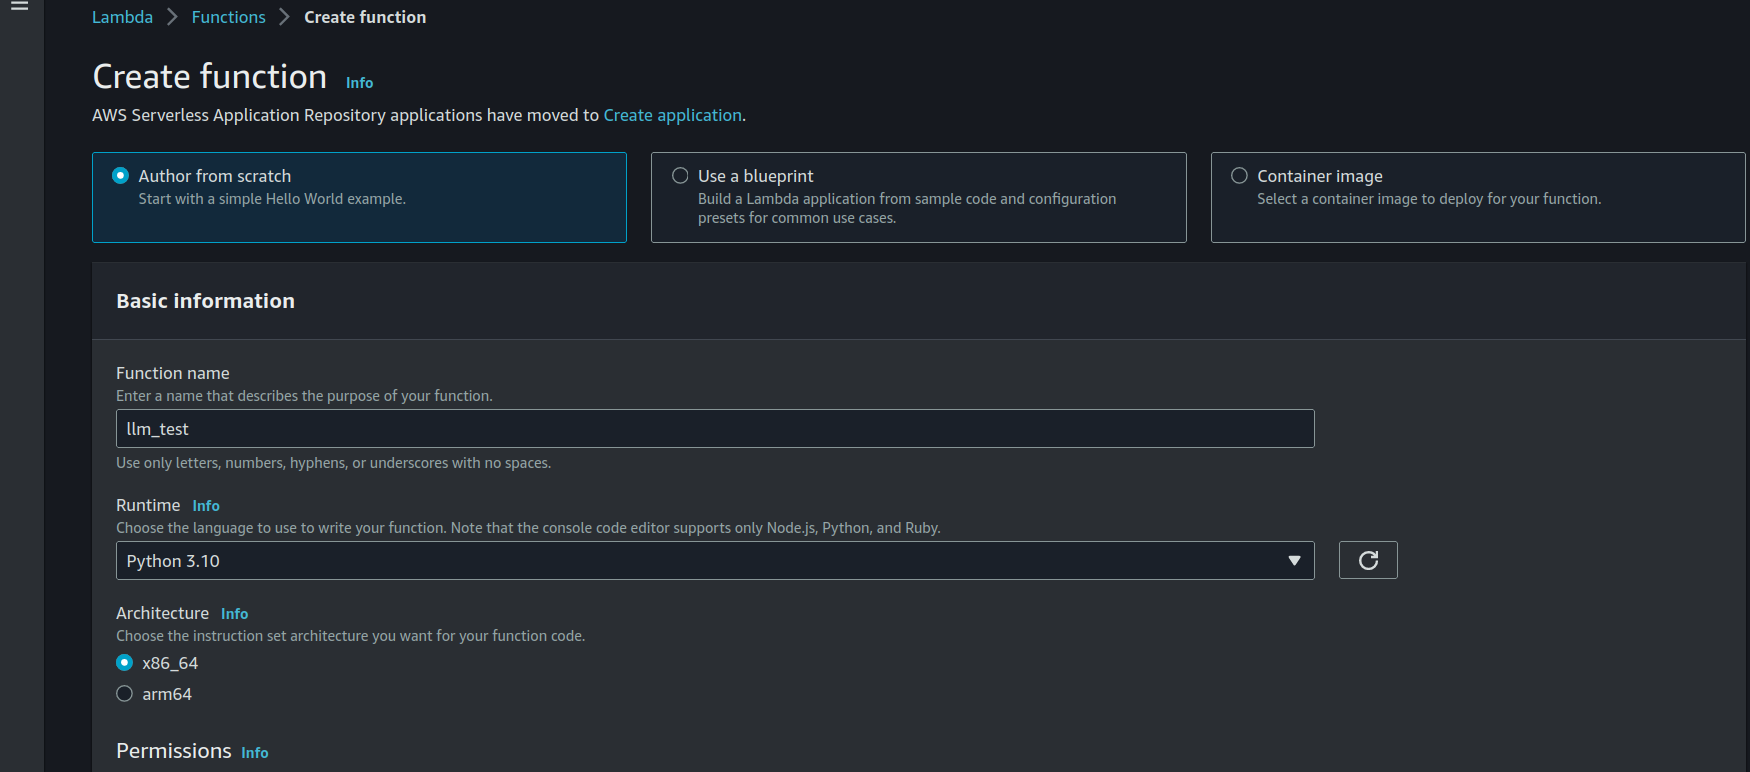Follow the Create application link
1750x772 pixels.
(672, 115)
